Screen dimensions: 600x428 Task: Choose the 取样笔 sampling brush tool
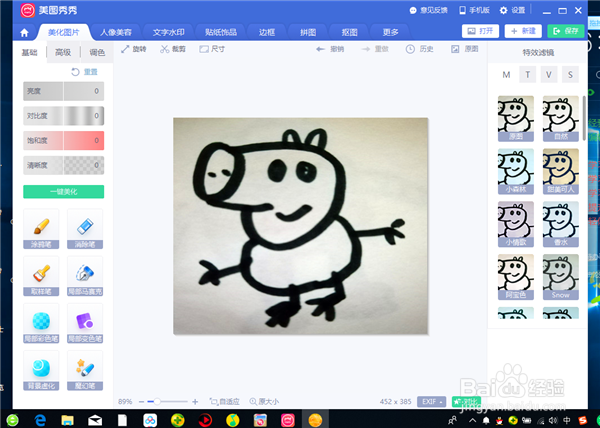[41, 276]
